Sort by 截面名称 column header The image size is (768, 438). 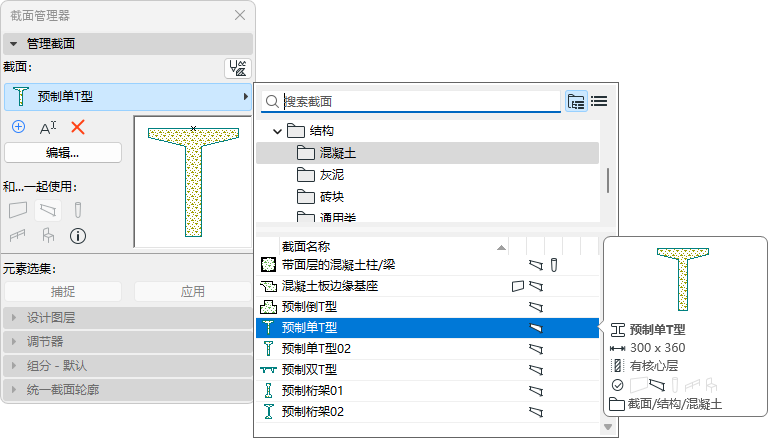[394, 246]
